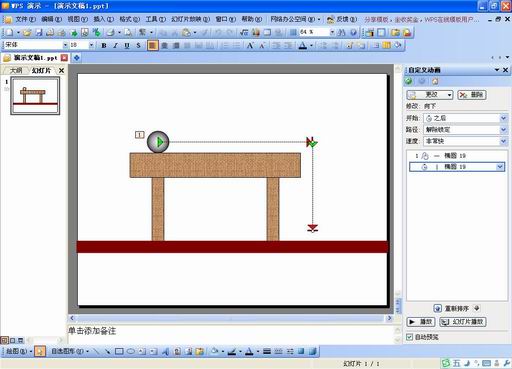The width and height of the screenshot is (512, 369).
Task: Toggle italic formatting
Action: coord(115,45)
